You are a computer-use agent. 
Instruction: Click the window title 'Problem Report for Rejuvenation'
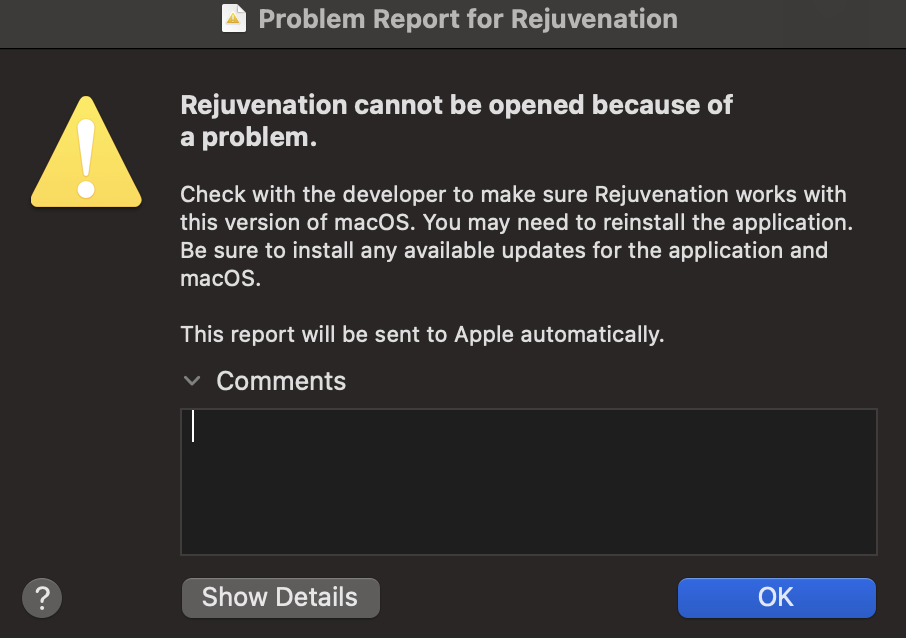click(x=468, y=18)
